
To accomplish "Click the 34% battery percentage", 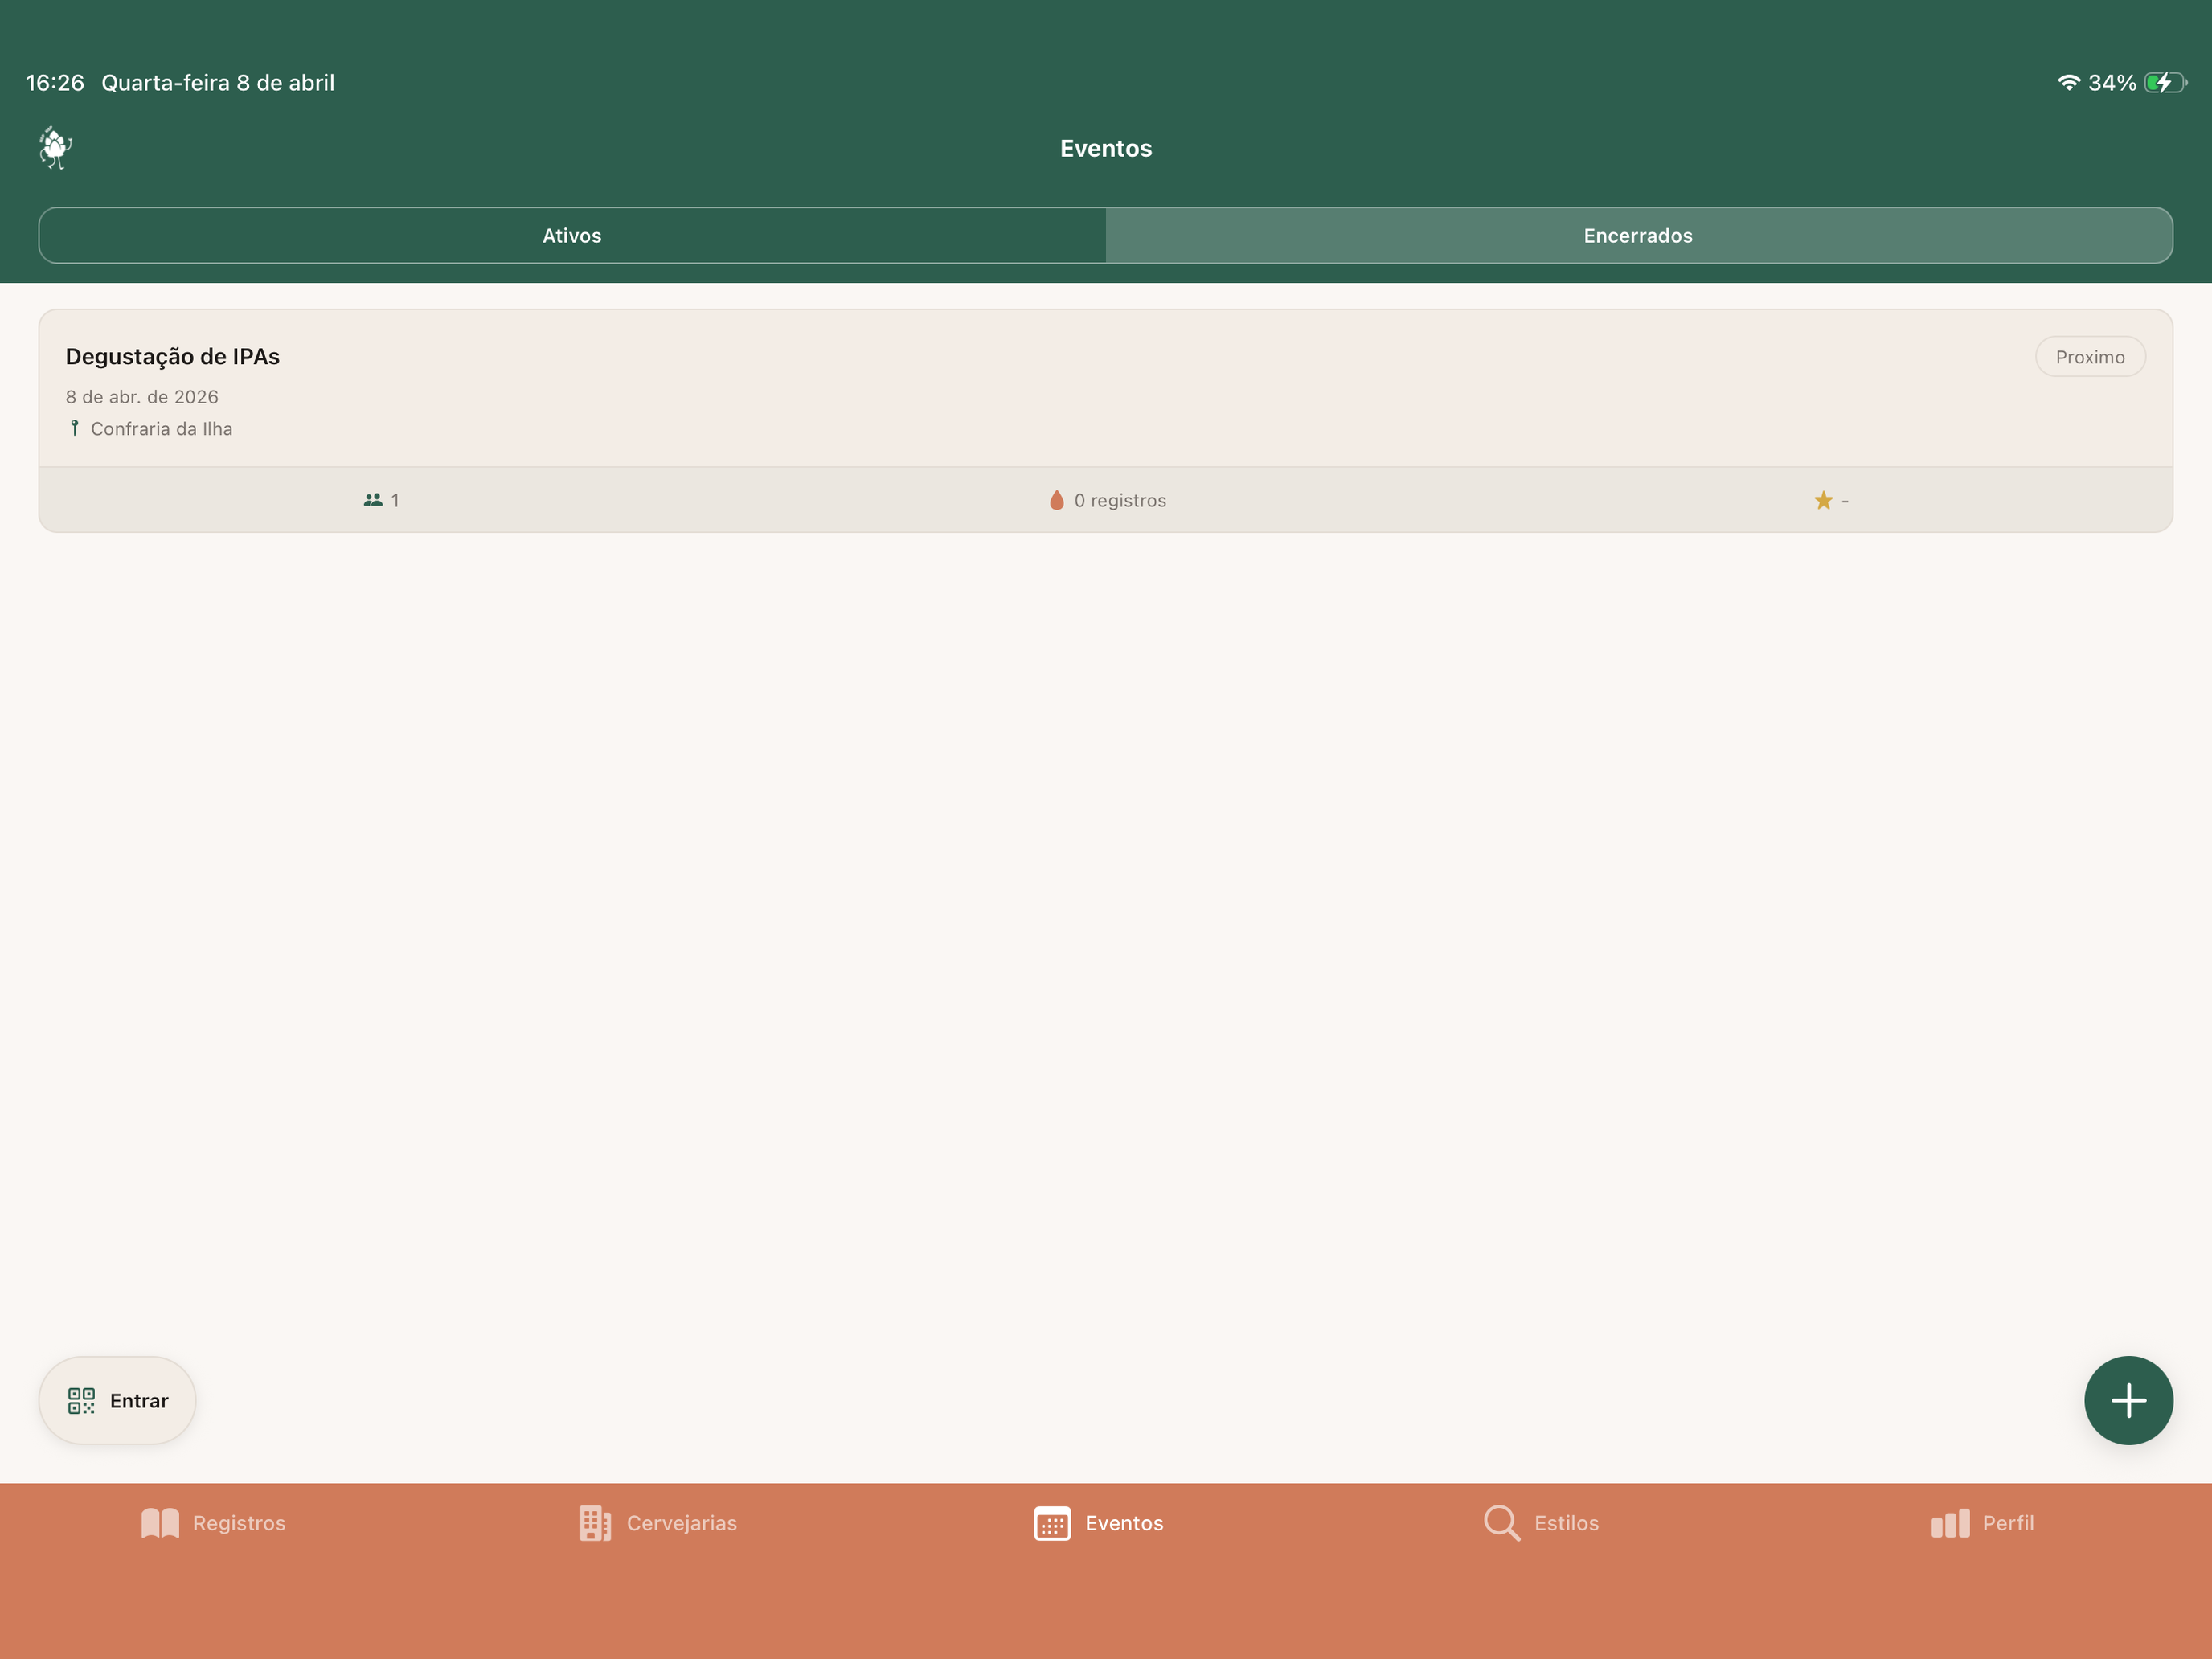I will point(2112,83).
